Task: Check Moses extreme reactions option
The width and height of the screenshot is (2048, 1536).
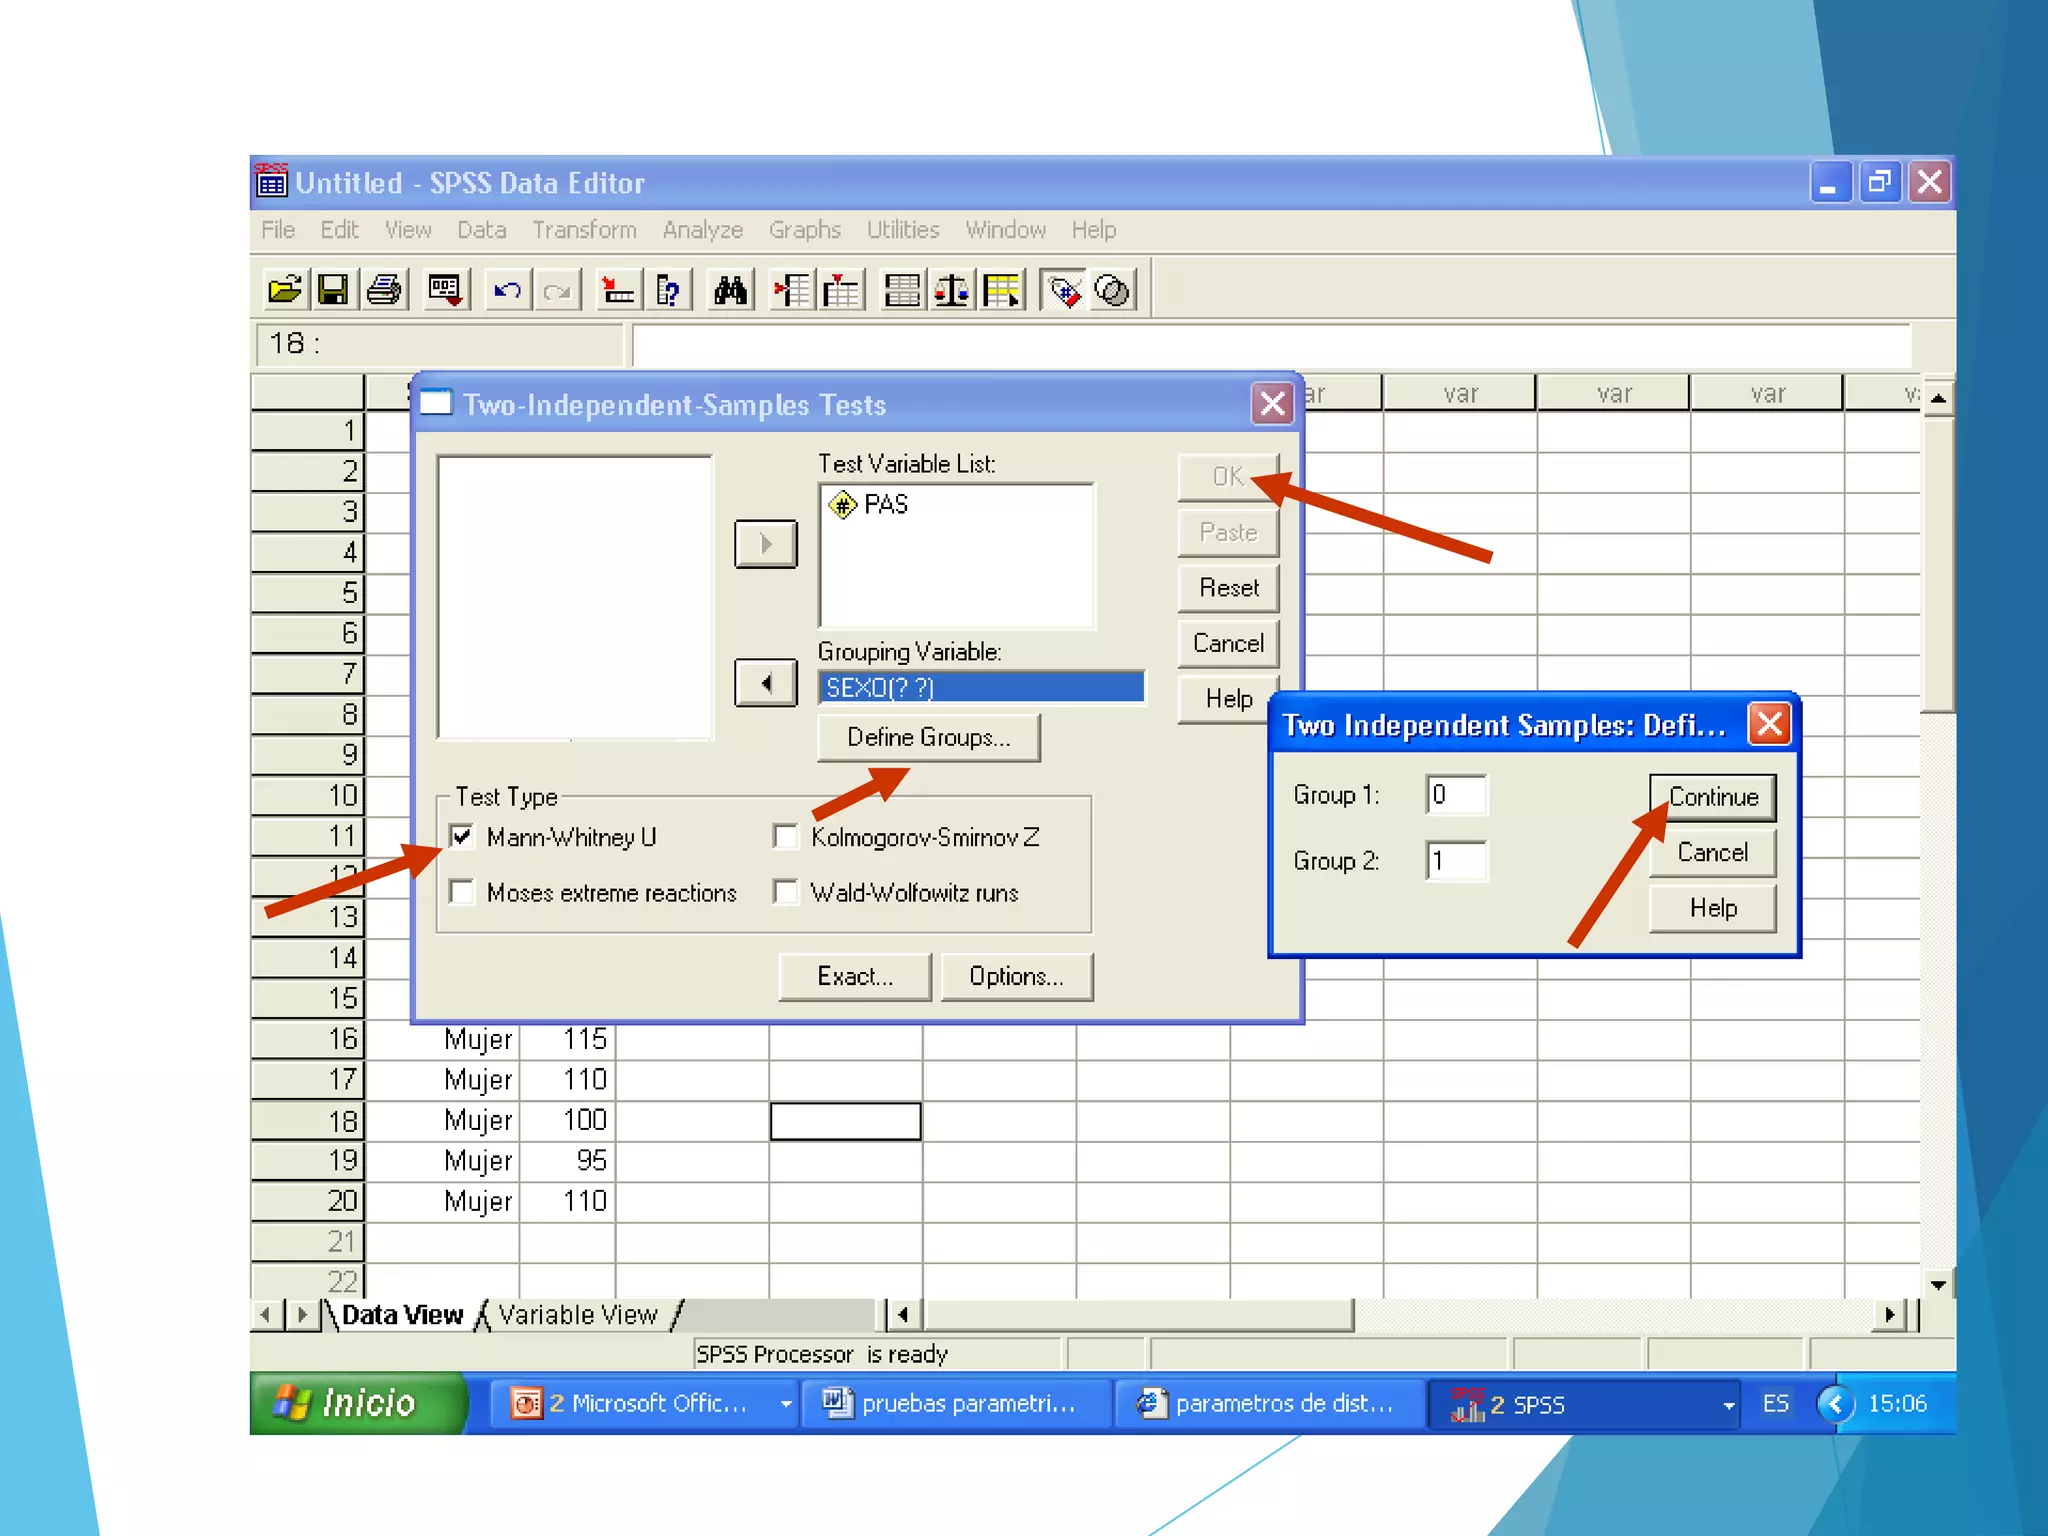Action: 462,892
